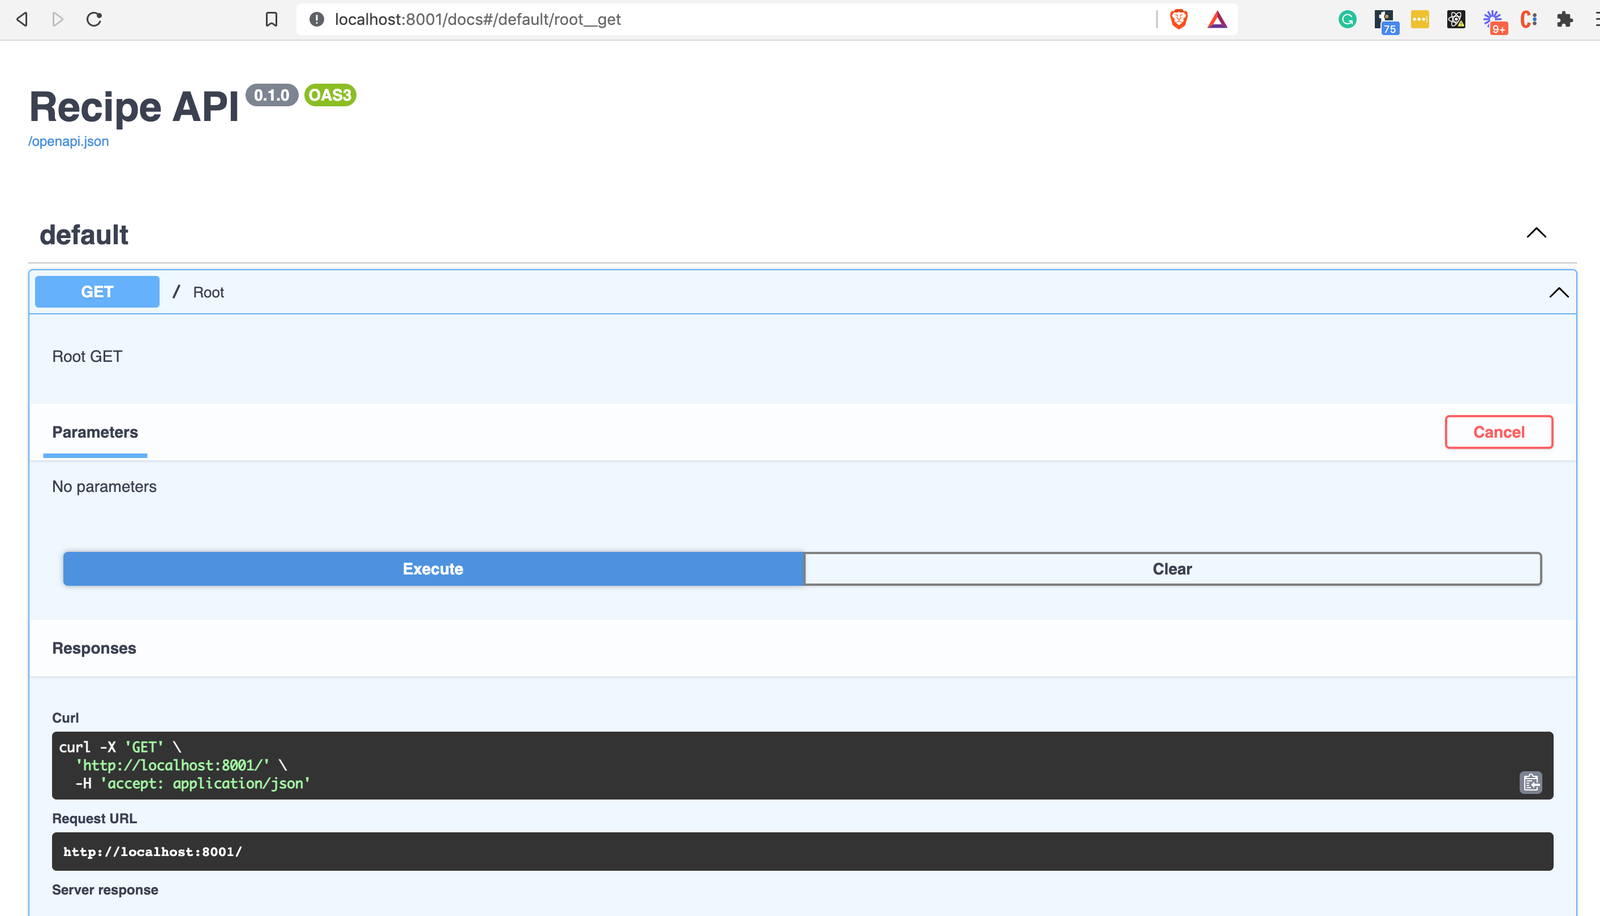
Task: Select the Parameters tab
Action: tap(95, 432)
